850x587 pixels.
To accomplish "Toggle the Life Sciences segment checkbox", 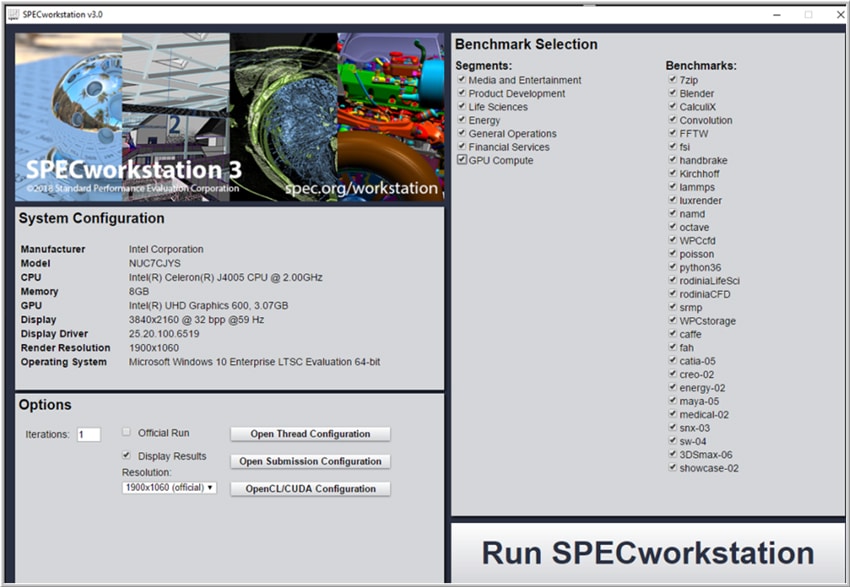I will click(462, 106).
